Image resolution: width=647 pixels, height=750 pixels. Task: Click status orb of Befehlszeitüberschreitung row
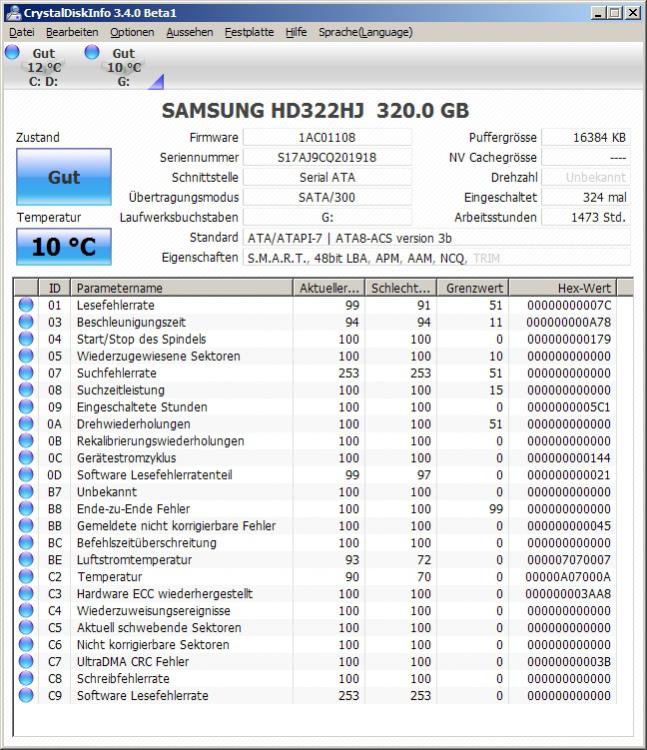click(x=26, y=543)
